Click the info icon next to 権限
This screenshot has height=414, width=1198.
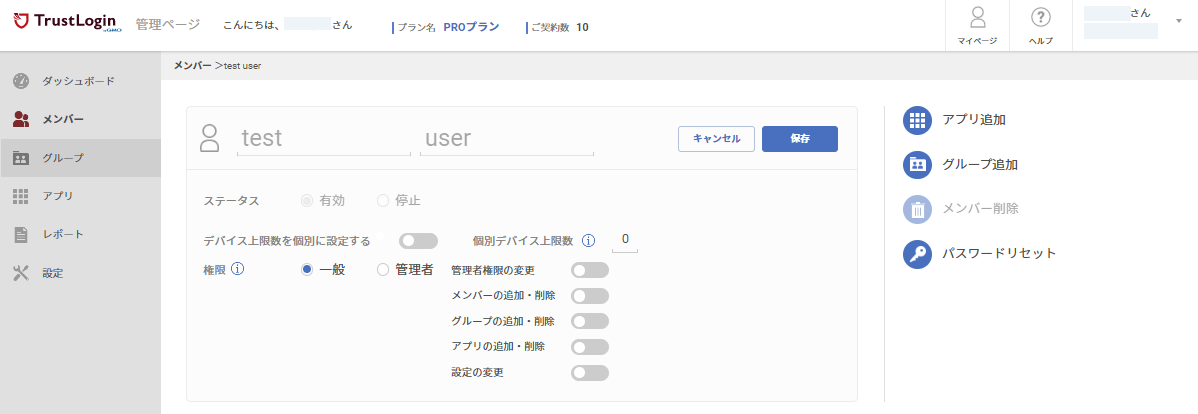click(237, 269)
